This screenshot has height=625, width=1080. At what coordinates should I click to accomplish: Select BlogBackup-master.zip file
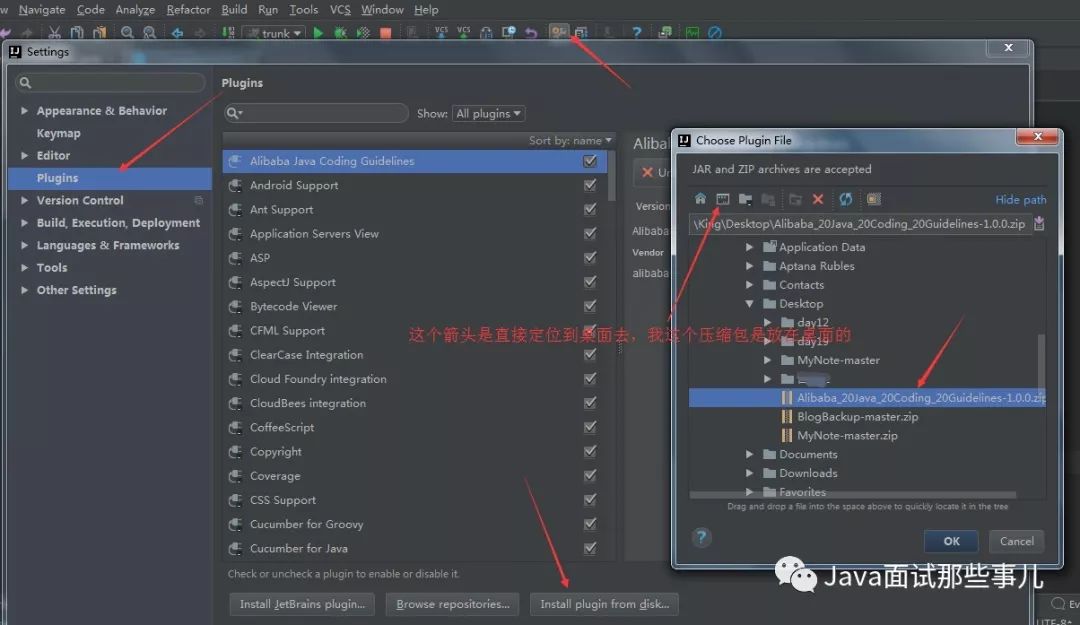[x=858, y=416]
